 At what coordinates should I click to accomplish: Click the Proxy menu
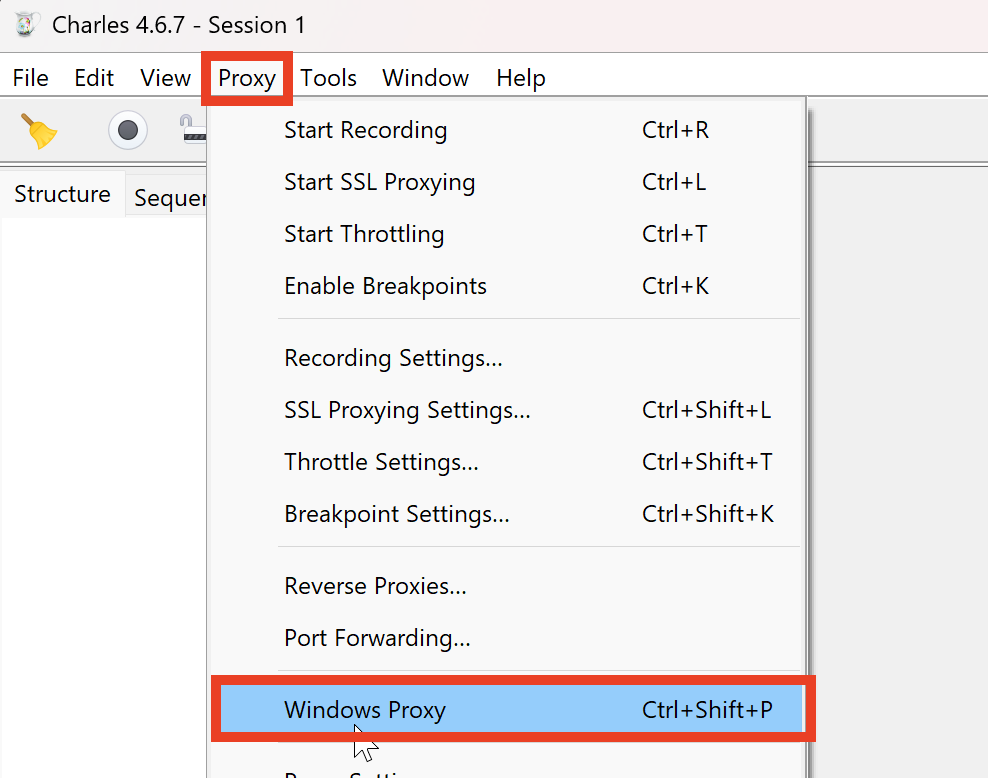(x=247, y=78)
